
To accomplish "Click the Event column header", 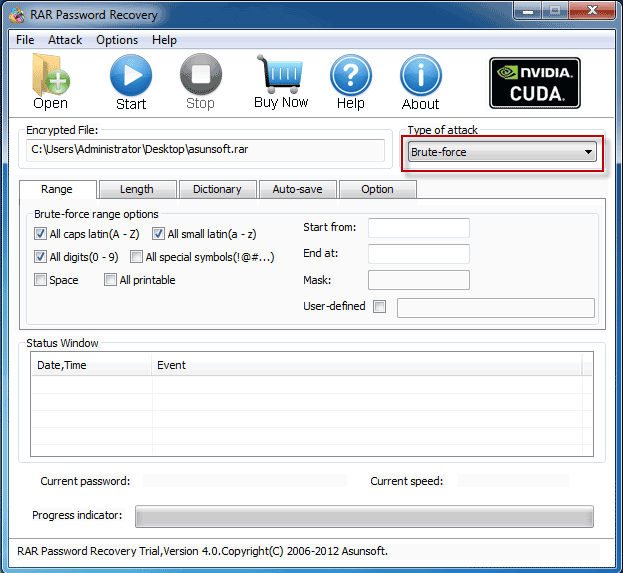I will click(367, 365).
